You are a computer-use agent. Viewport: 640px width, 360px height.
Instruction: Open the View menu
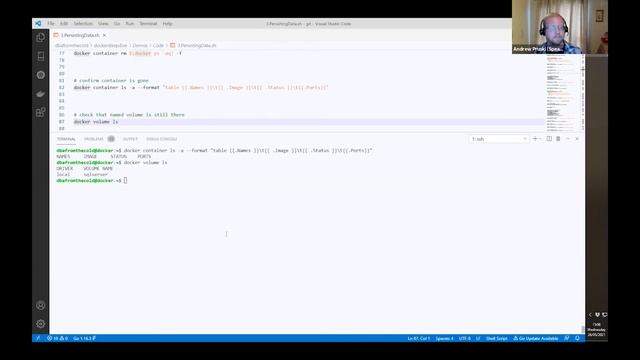tap(103, 24)
